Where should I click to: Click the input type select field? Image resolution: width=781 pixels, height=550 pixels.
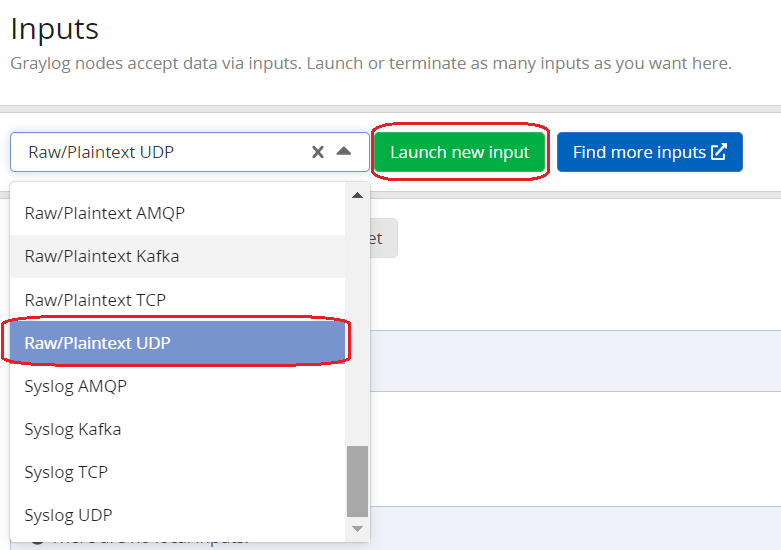click(x=190, y=152)
